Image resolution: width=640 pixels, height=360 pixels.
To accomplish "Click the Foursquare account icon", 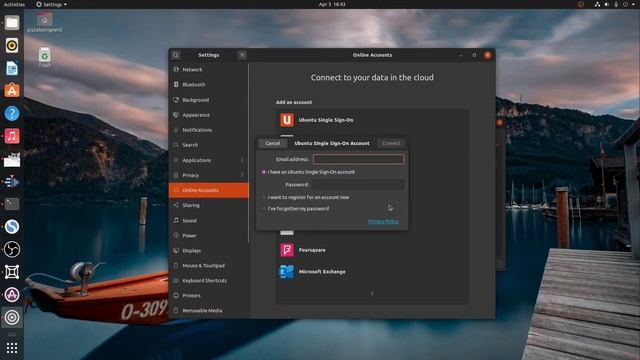I will point(287,250).
